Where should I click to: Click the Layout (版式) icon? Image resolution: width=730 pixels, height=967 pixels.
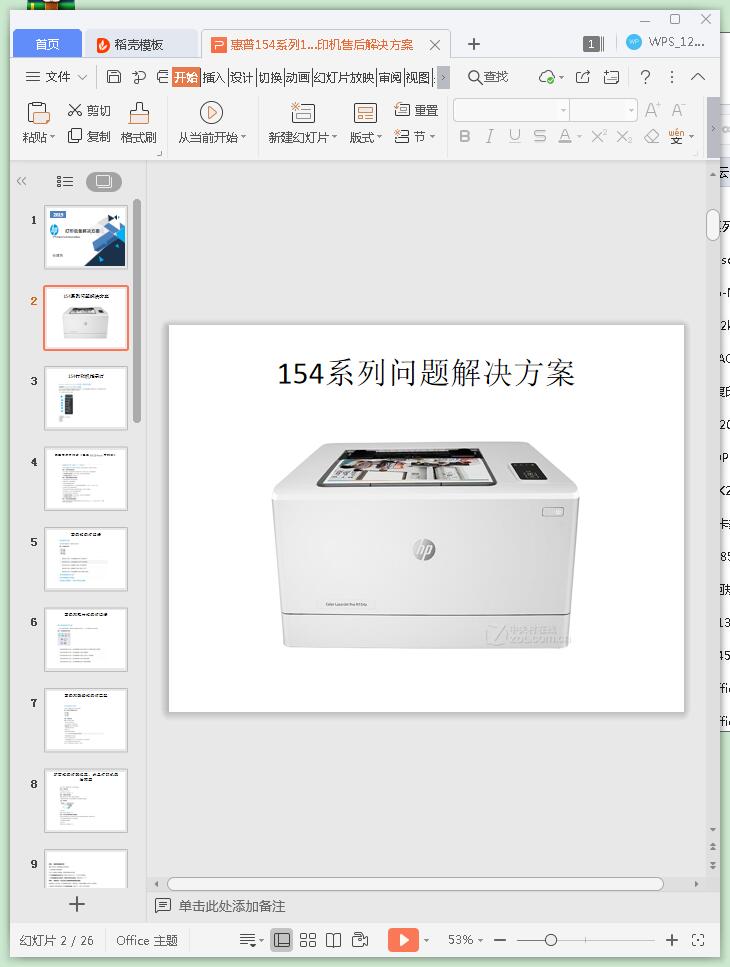tap(365, 113)
